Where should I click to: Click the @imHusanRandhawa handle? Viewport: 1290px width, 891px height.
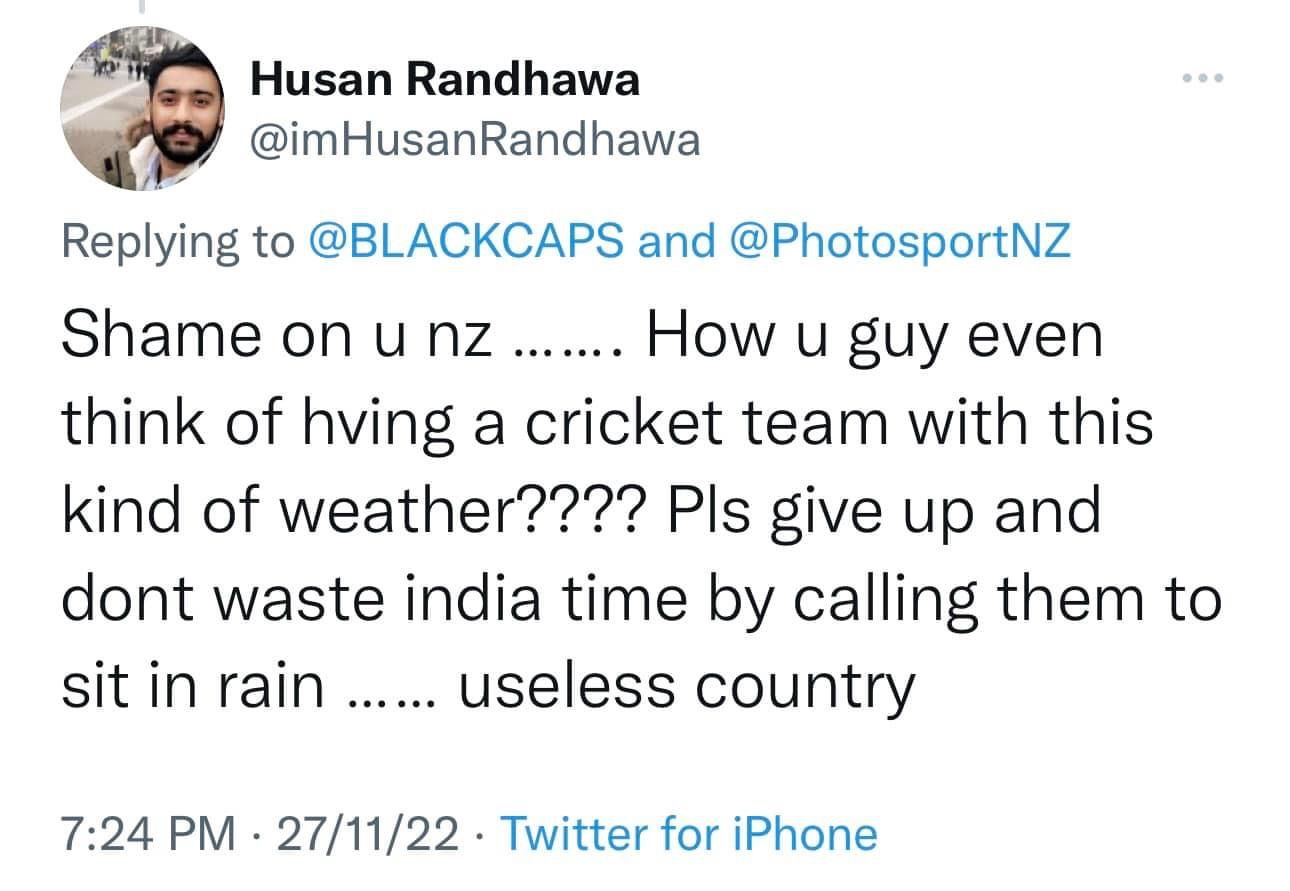[x=475, y=141]
